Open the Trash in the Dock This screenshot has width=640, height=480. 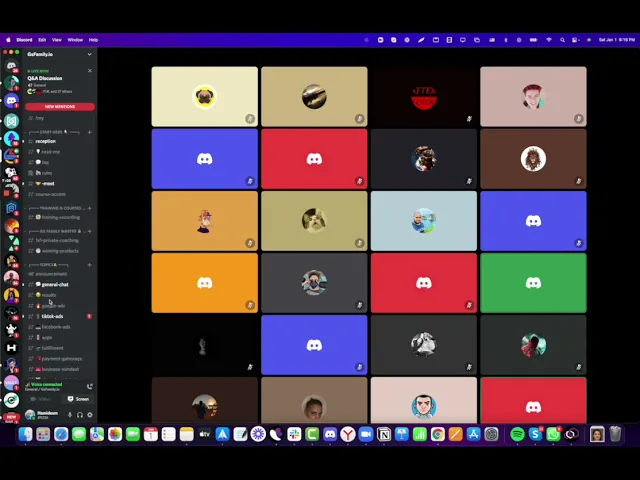[x=615, y=434]
